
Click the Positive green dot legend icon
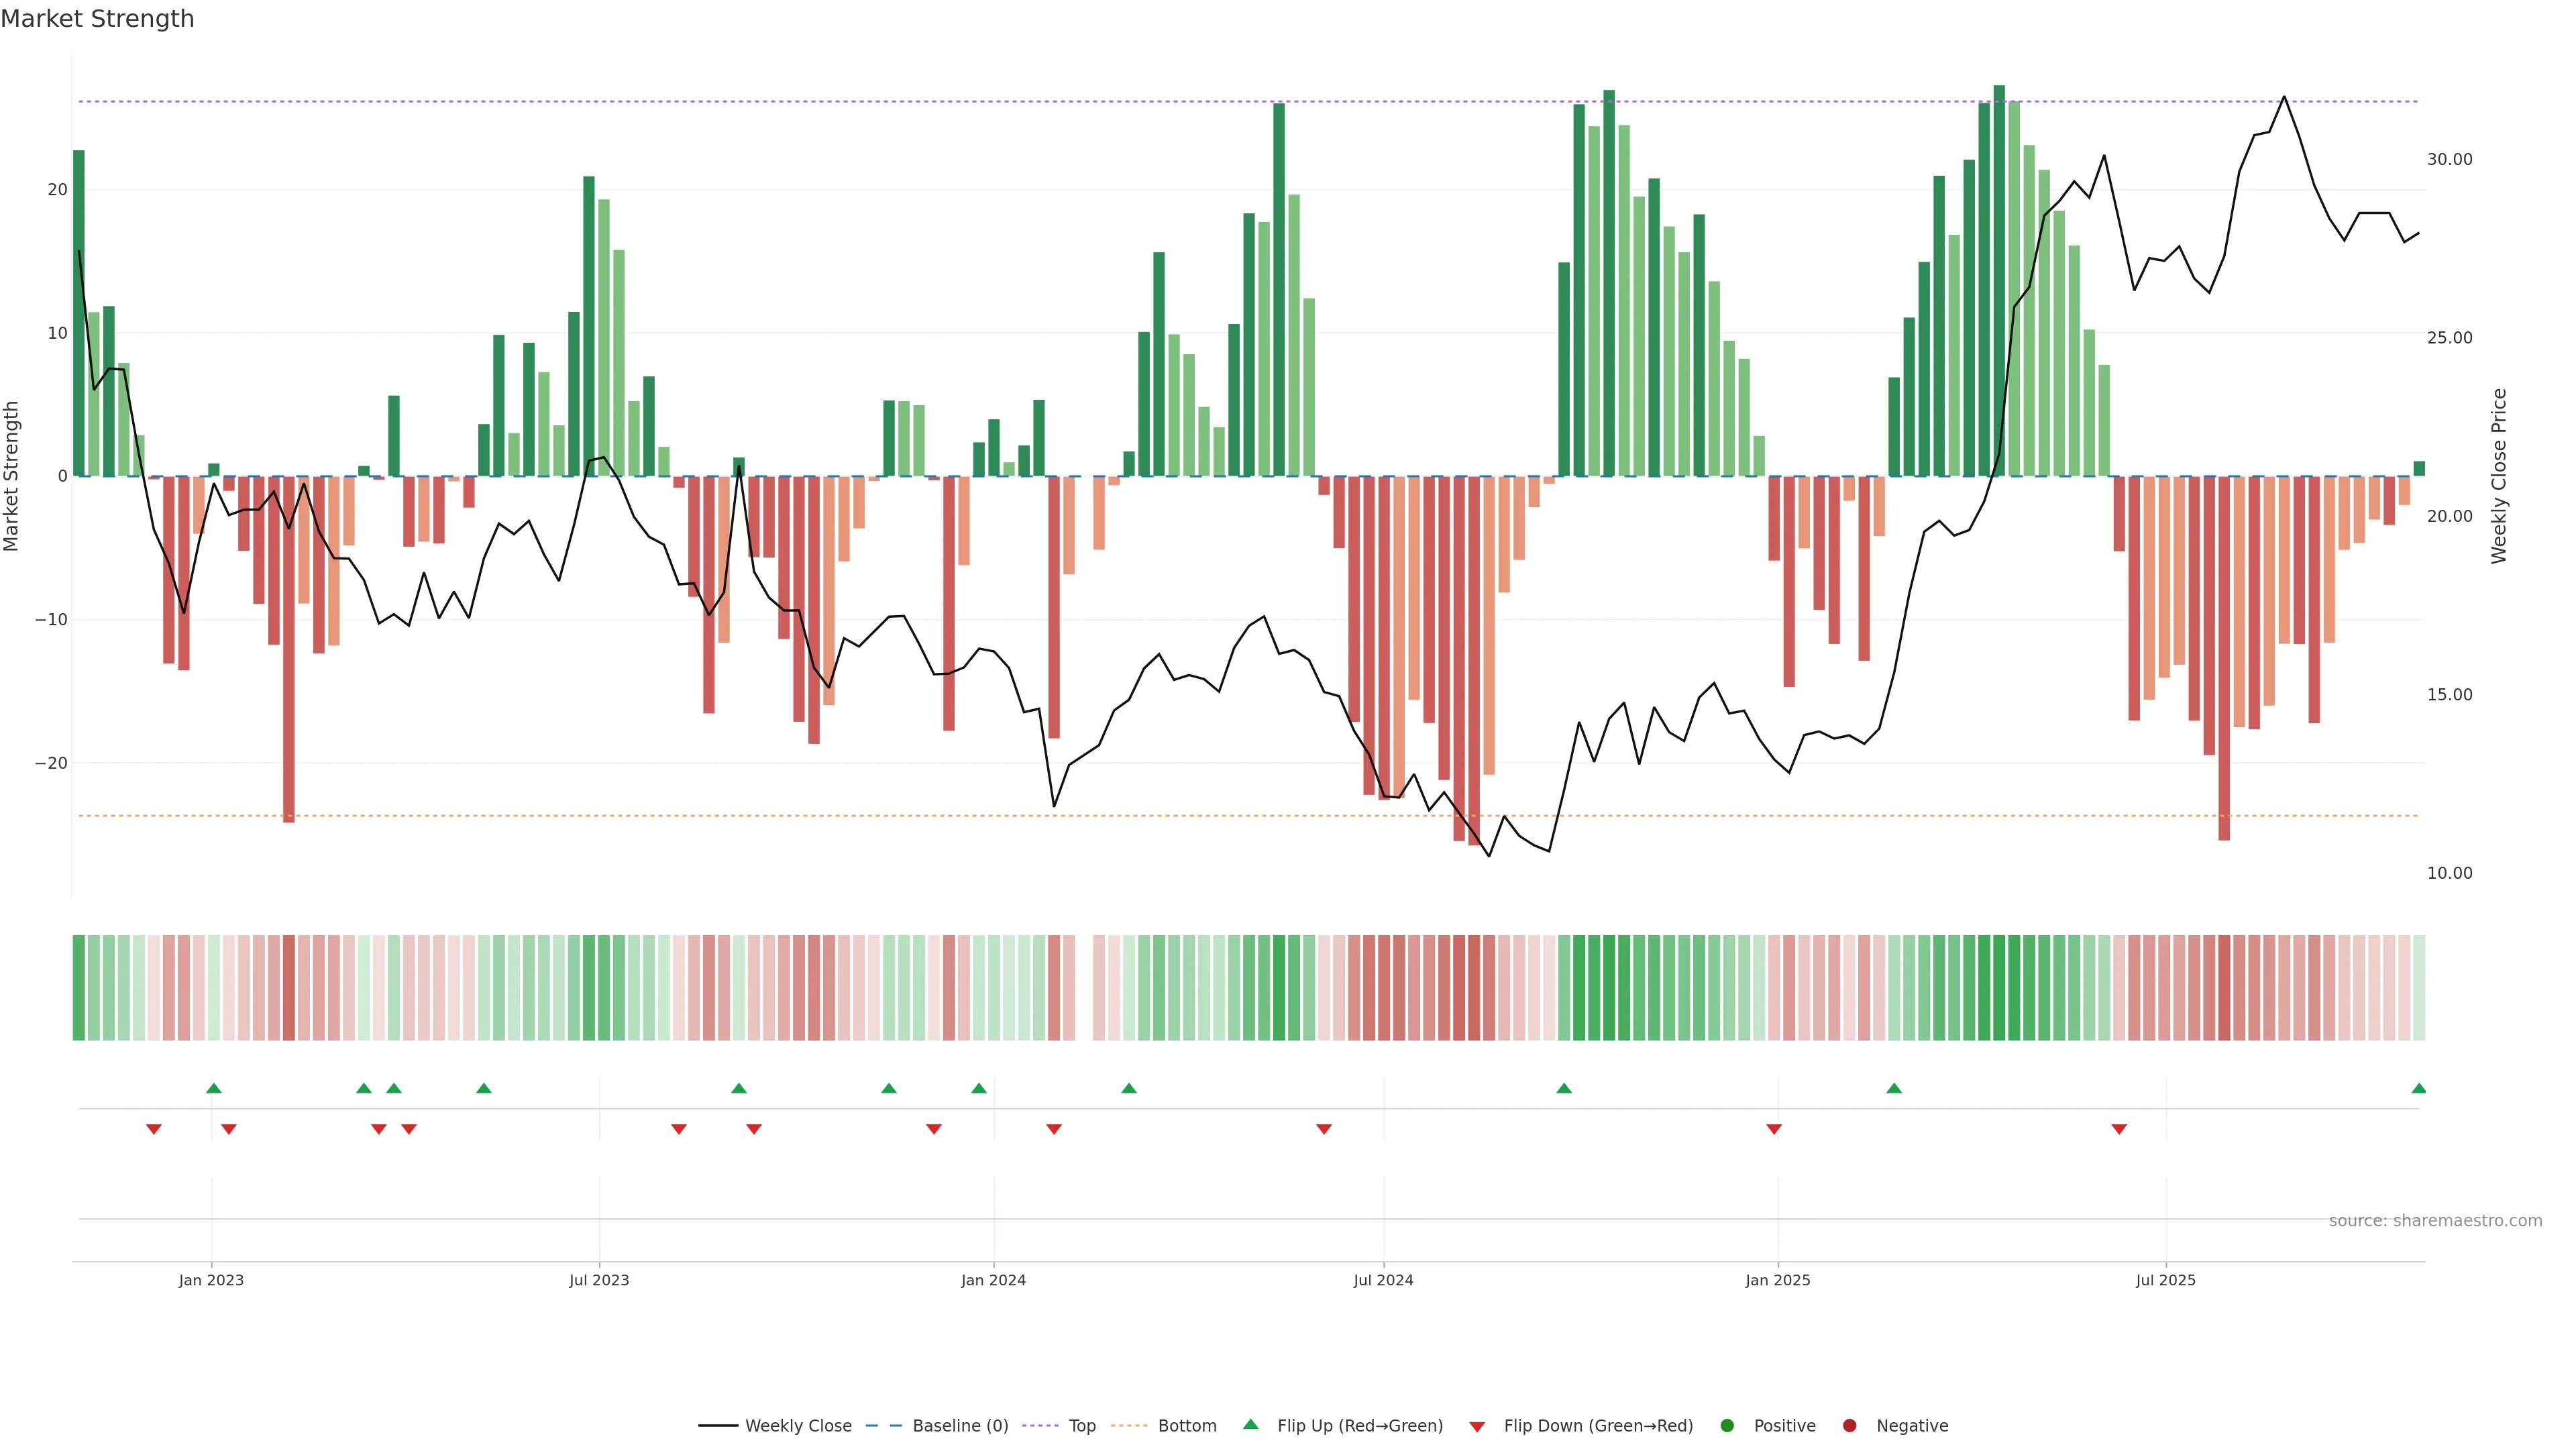1727,1426
